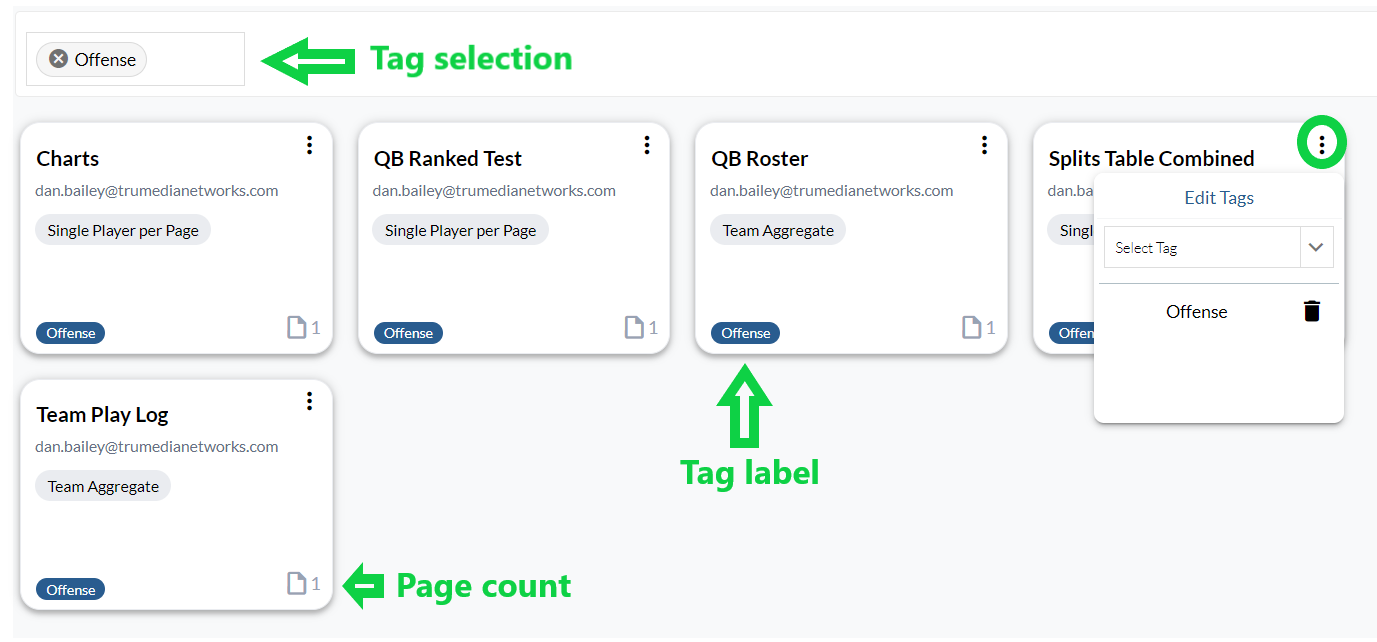Screen dimensions: 1377x642
Task: Click the page icon on QB Roster card
Action: click(972, 327)
